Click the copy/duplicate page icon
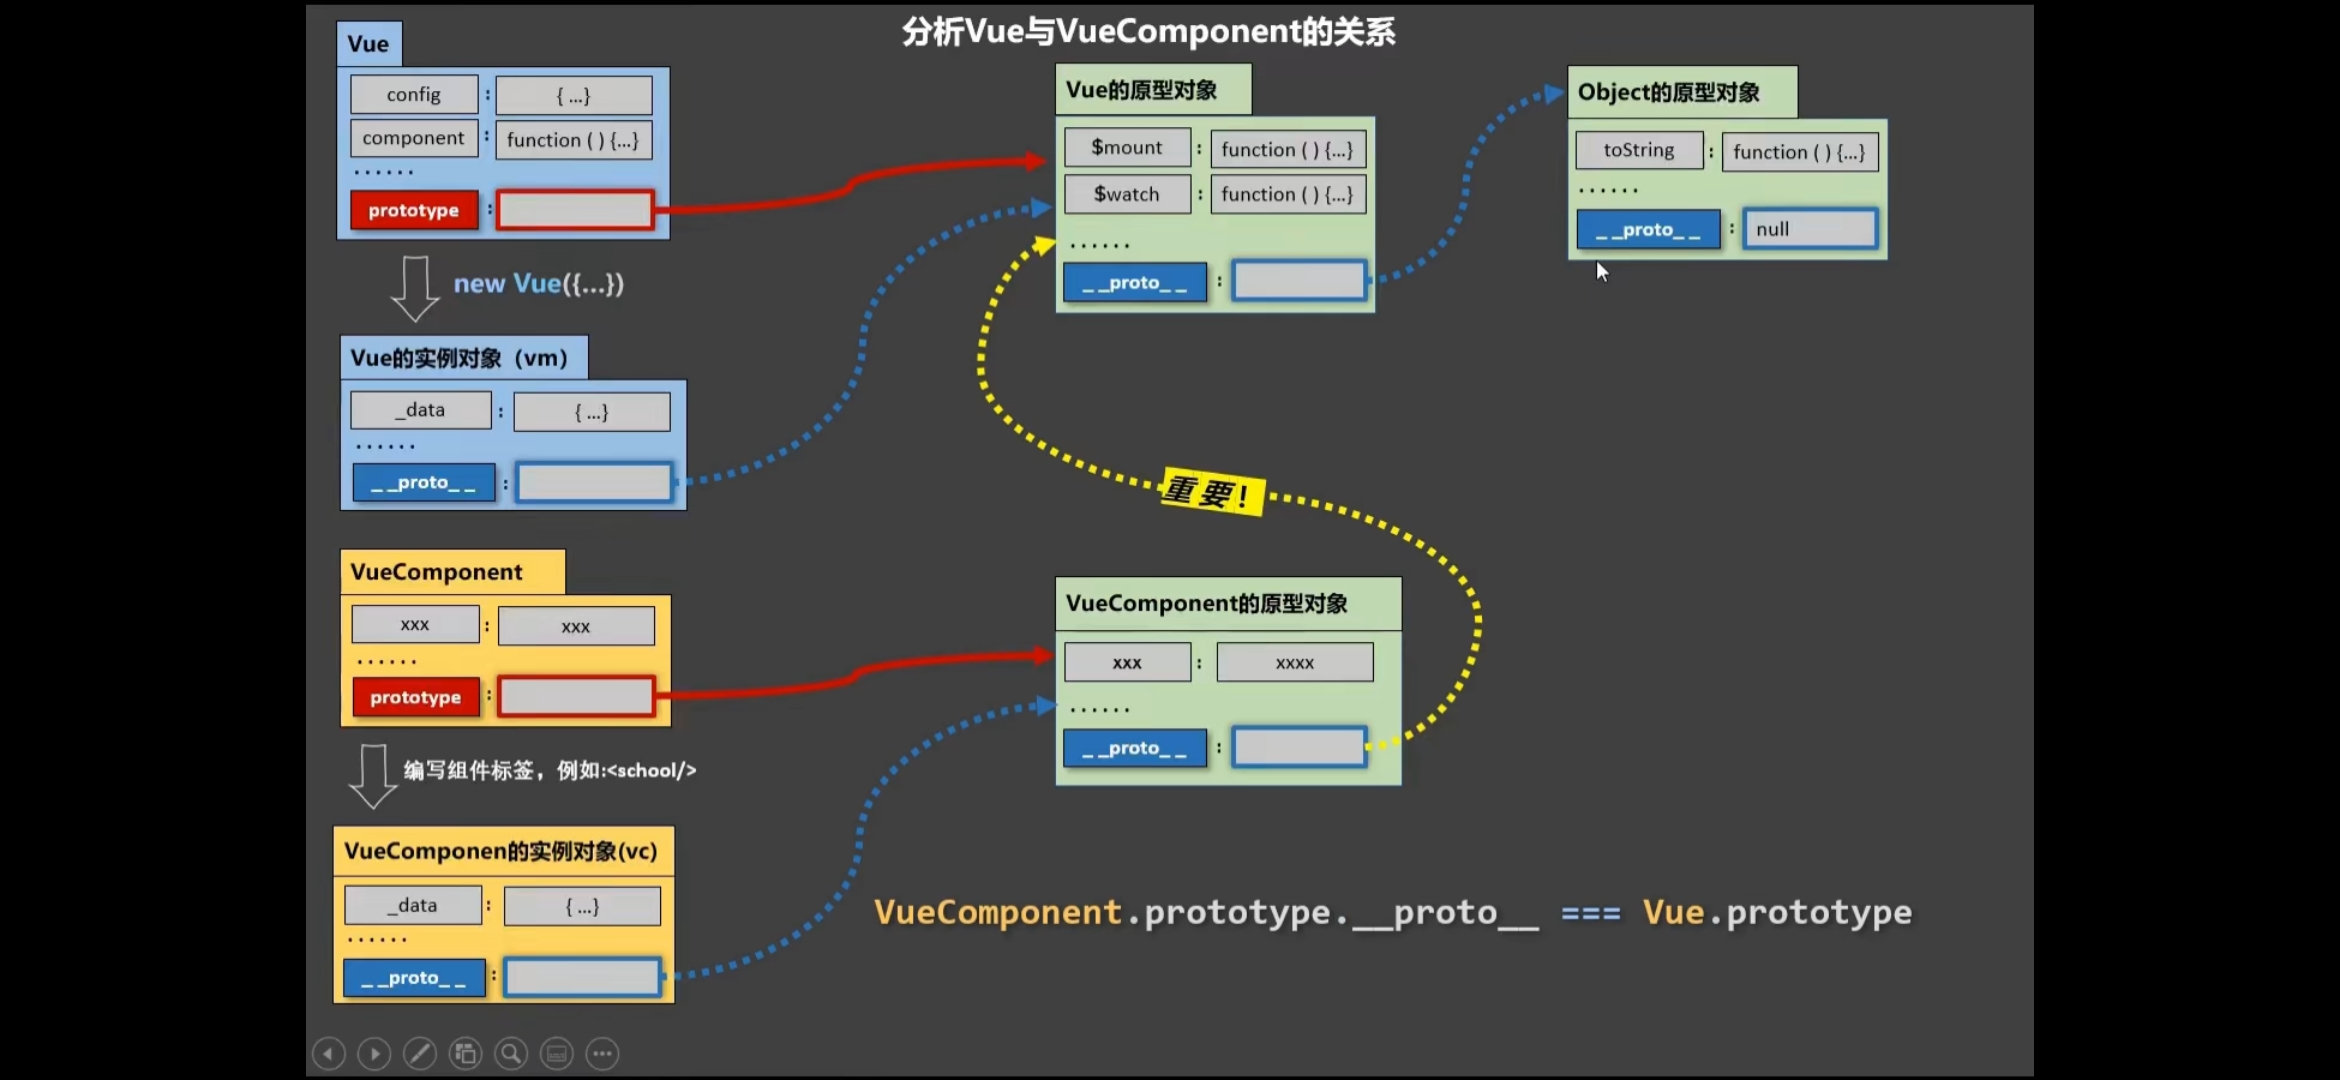Image resolution: width=2340 pixels, height=1080 pixels. 466,1053
